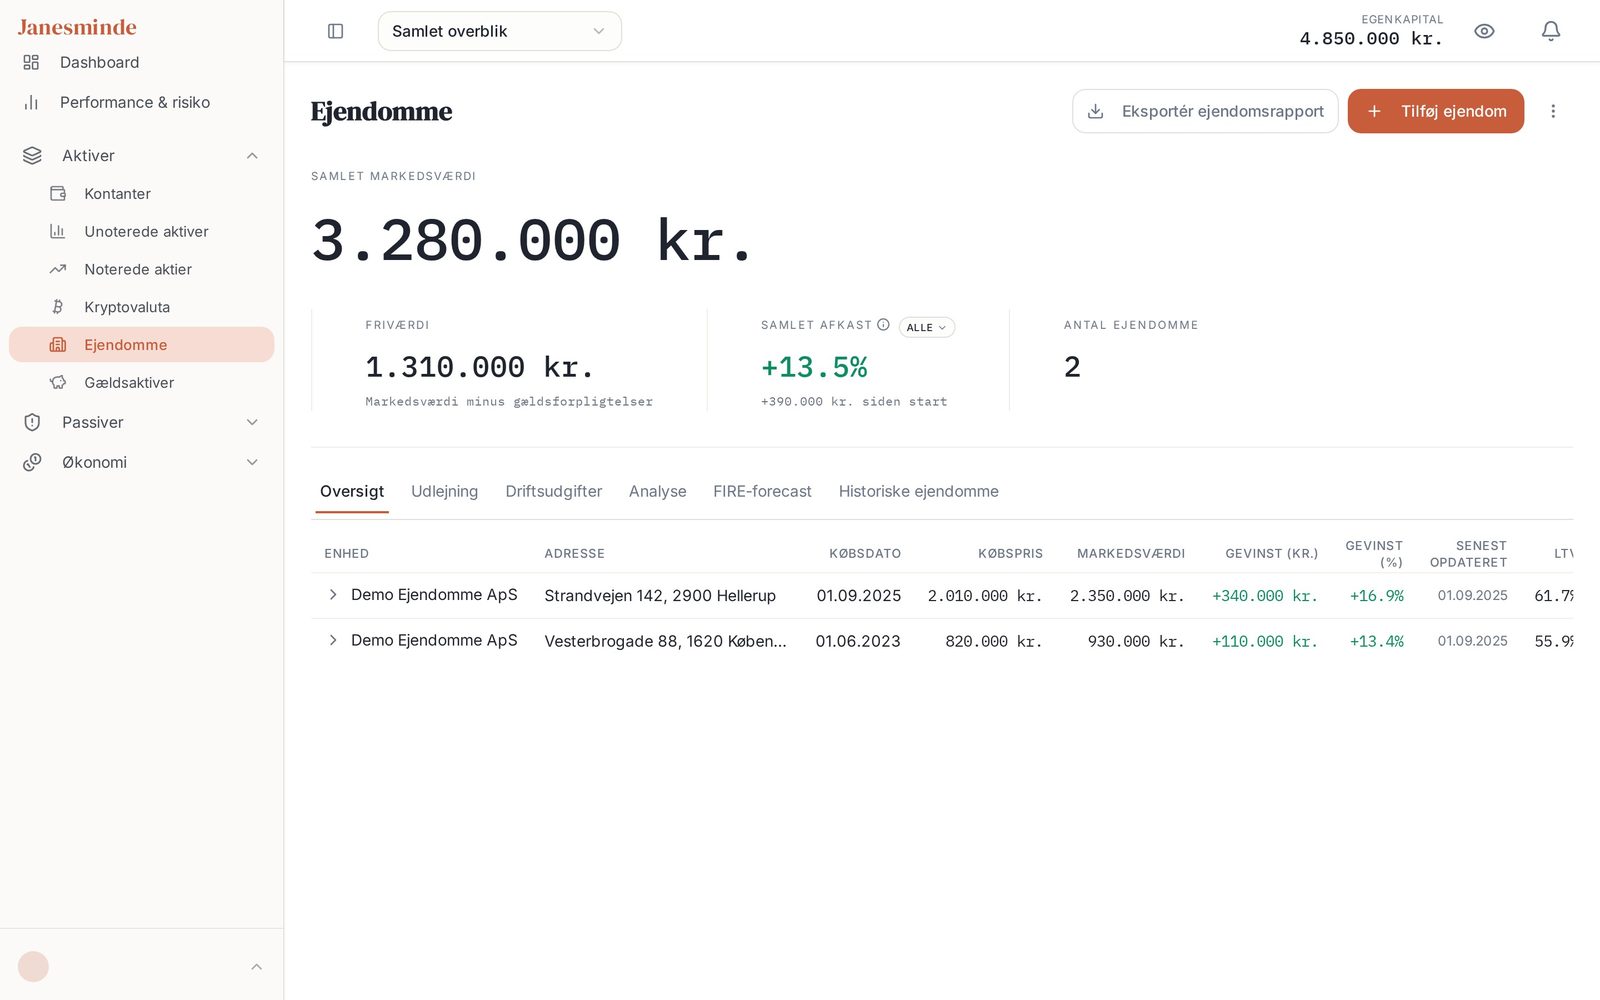Select the Oversigt tab

pos(352,491)
